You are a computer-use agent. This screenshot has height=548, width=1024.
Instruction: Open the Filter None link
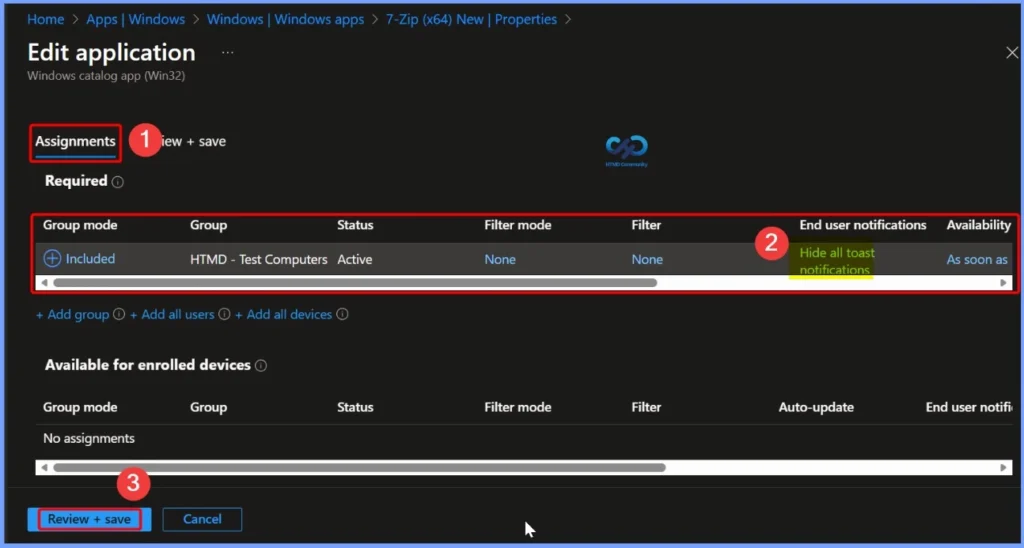pyautogui.click(x=647, y=259)
